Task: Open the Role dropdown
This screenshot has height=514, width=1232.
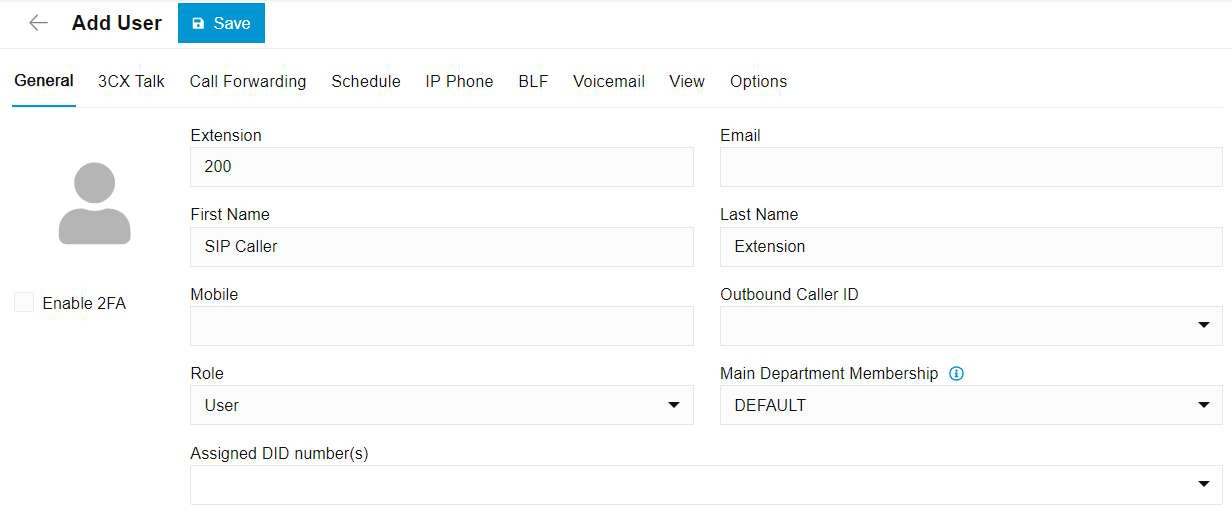Action: tap(442, 405)
